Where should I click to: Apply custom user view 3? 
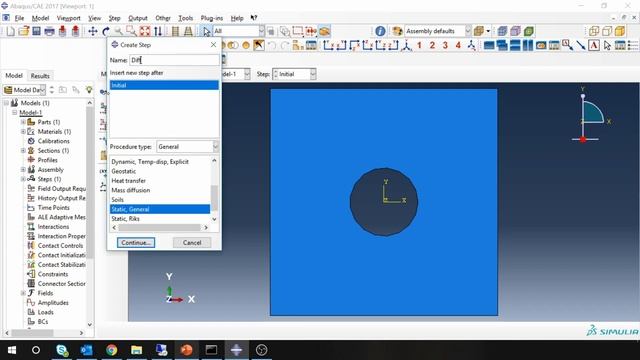(445, 45)
